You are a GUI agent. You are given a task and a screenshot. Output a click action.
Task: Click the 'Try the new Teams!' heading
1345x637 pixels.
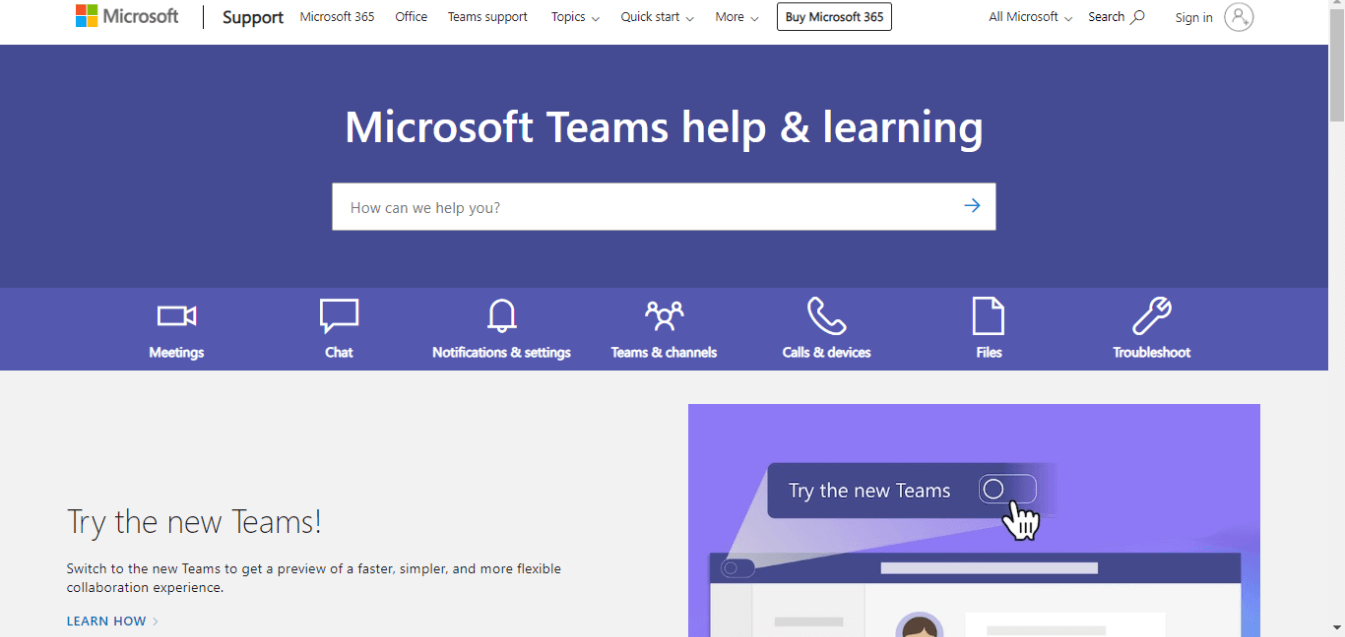point(194,521)
